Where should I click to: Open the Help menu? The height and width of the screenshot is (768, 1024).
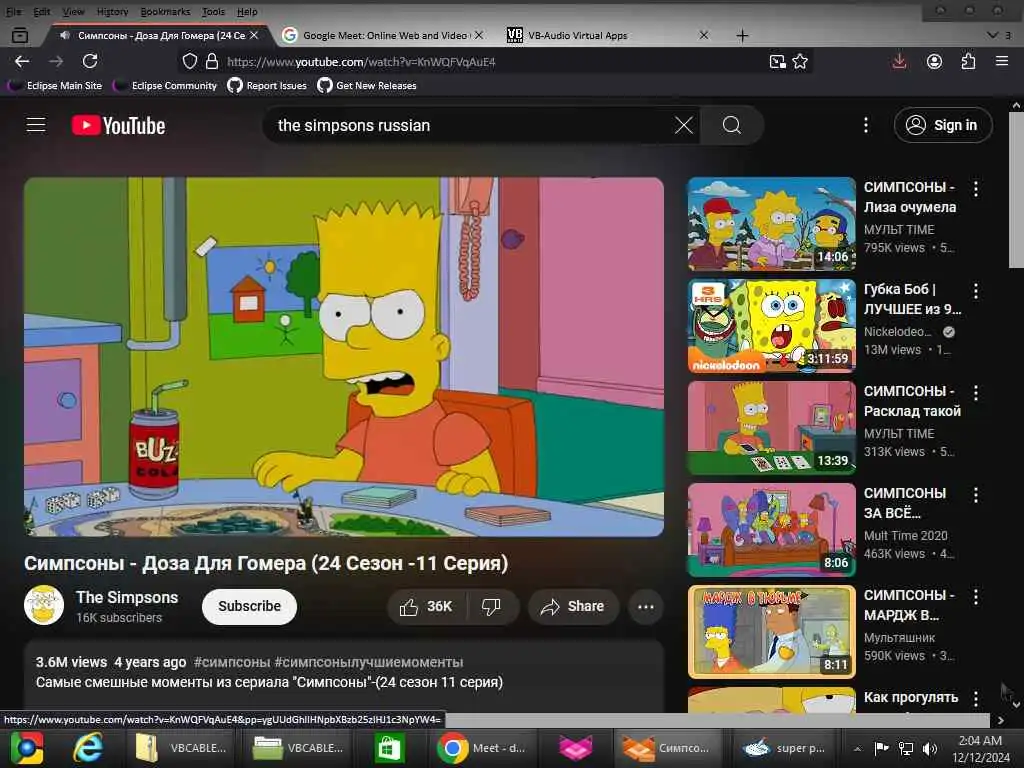tap(247, 12)
